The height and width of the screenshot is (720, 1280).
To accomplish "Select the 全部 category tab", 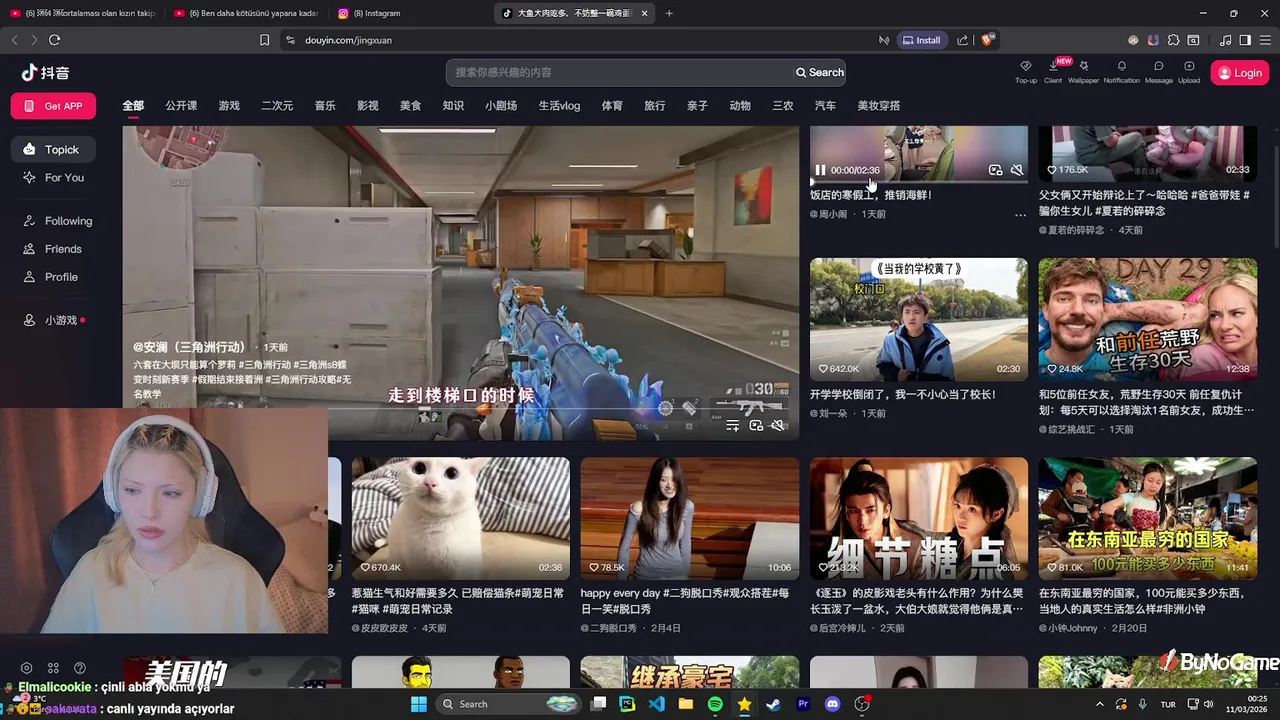I will (133, 106).
